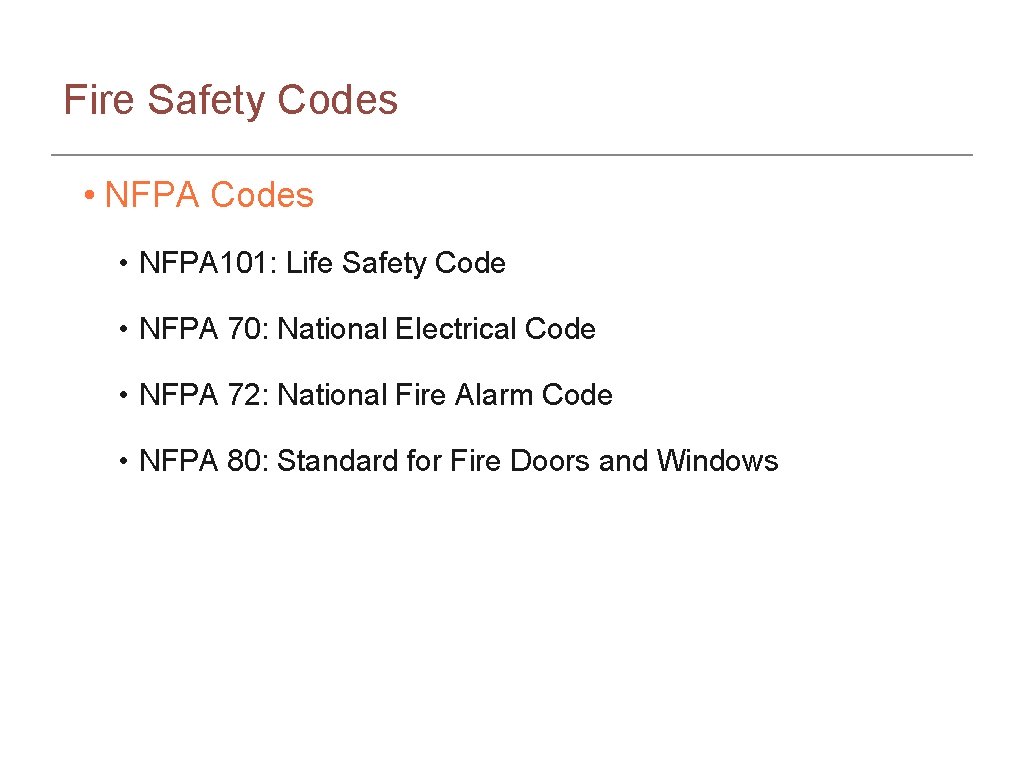The height and width of the screenshot is (768, 1024).
Task: Select the orange "NFPA Codes" heading
Action: [209, 195]
